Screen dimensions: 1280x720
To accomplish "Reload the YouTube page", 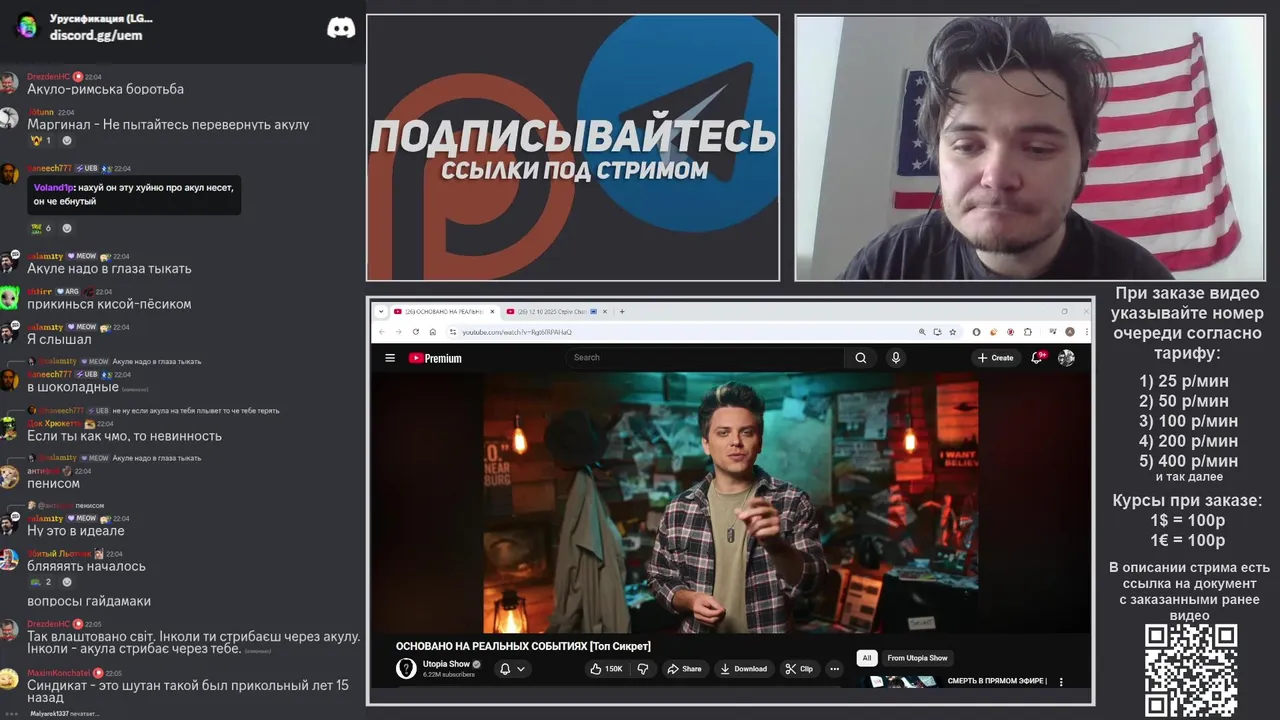I will (415, 332).
